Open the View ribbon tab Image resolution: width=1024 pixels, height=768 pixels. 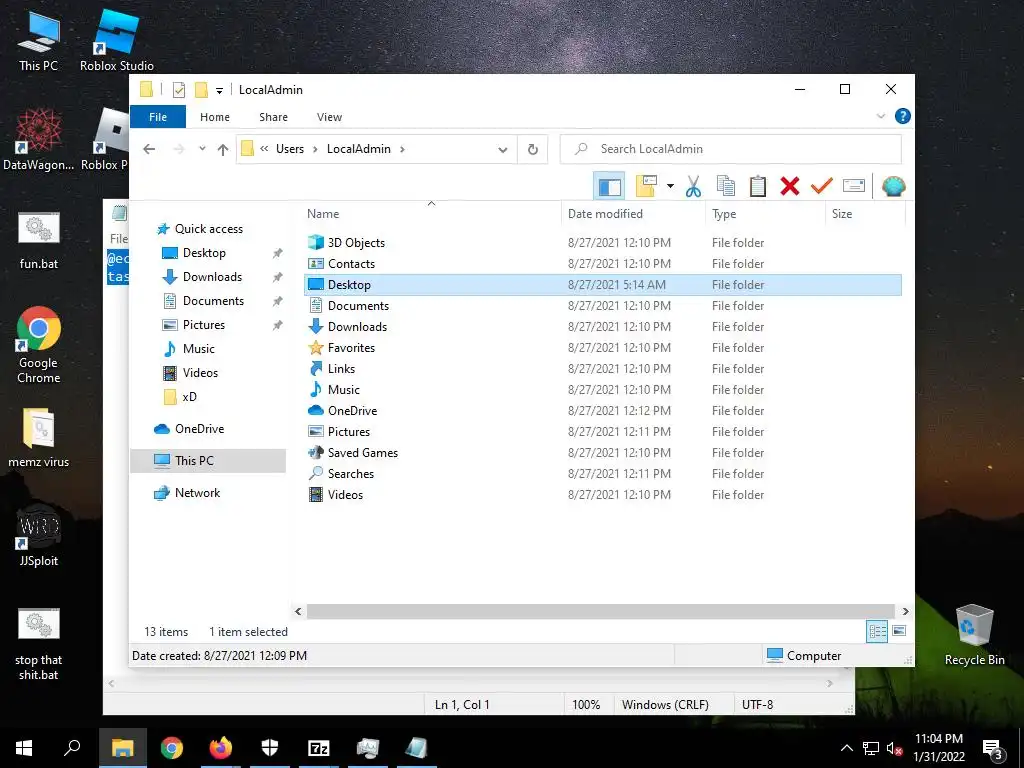click(329, 117)
